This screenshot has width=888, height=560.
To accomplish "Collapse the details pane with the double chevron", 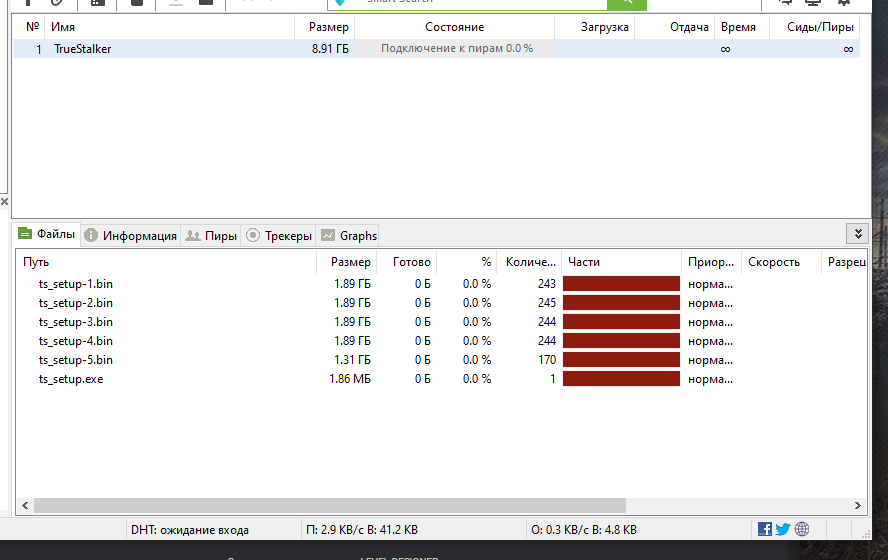I will [858, 233].
